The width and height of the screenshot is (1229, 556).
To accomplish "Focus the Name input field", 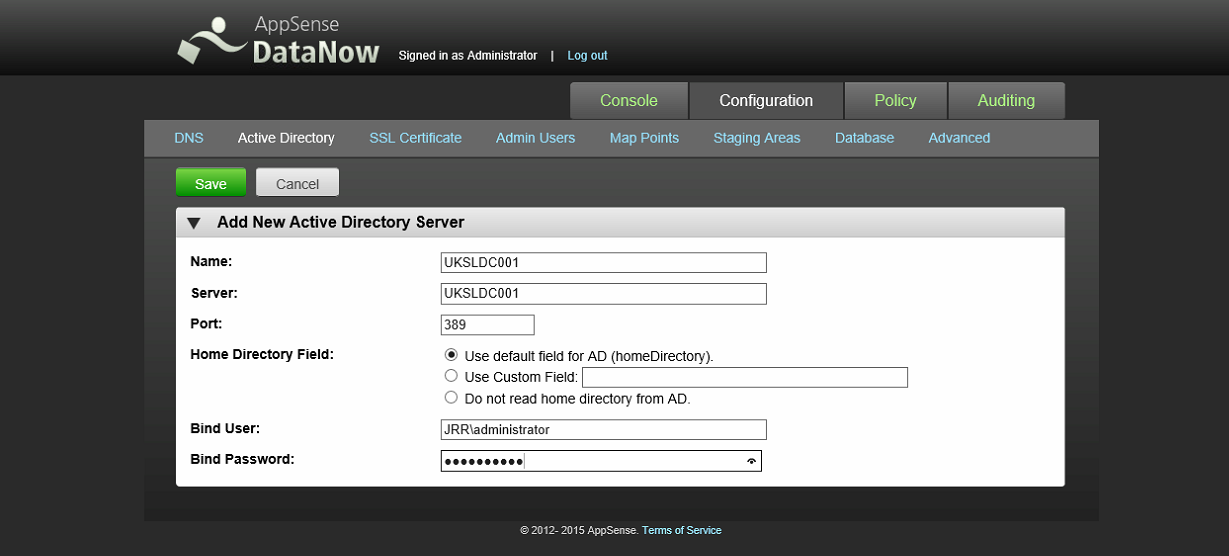I will [x=603, y=262].
